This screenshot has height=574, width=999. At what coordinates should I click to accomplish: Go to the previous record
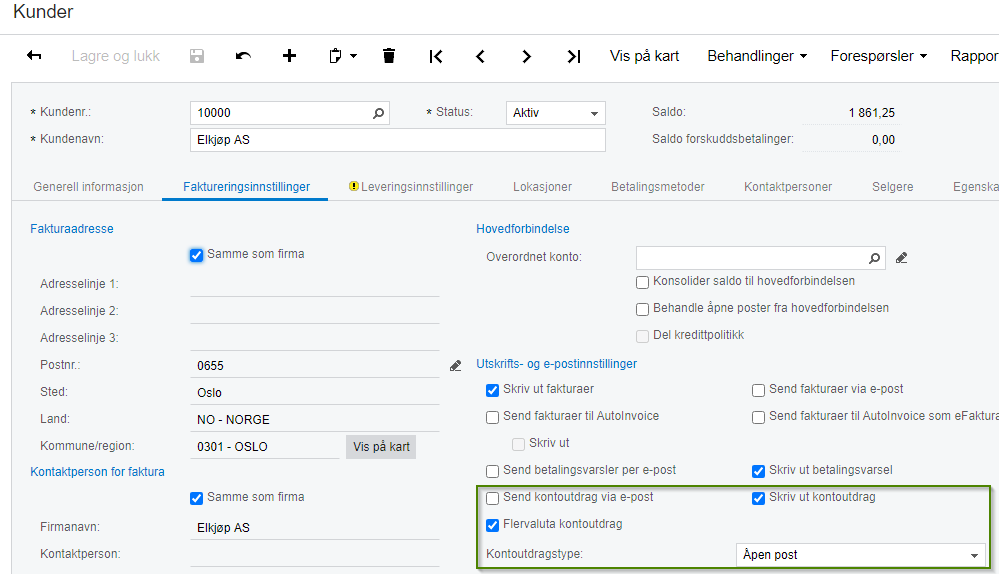click(x=481, y=56)
